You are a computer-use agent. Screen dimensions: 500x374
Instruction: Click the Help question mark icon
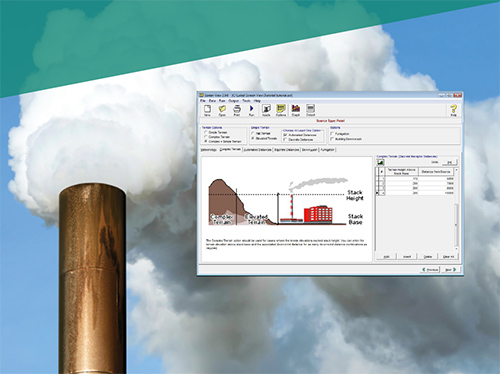453,110
